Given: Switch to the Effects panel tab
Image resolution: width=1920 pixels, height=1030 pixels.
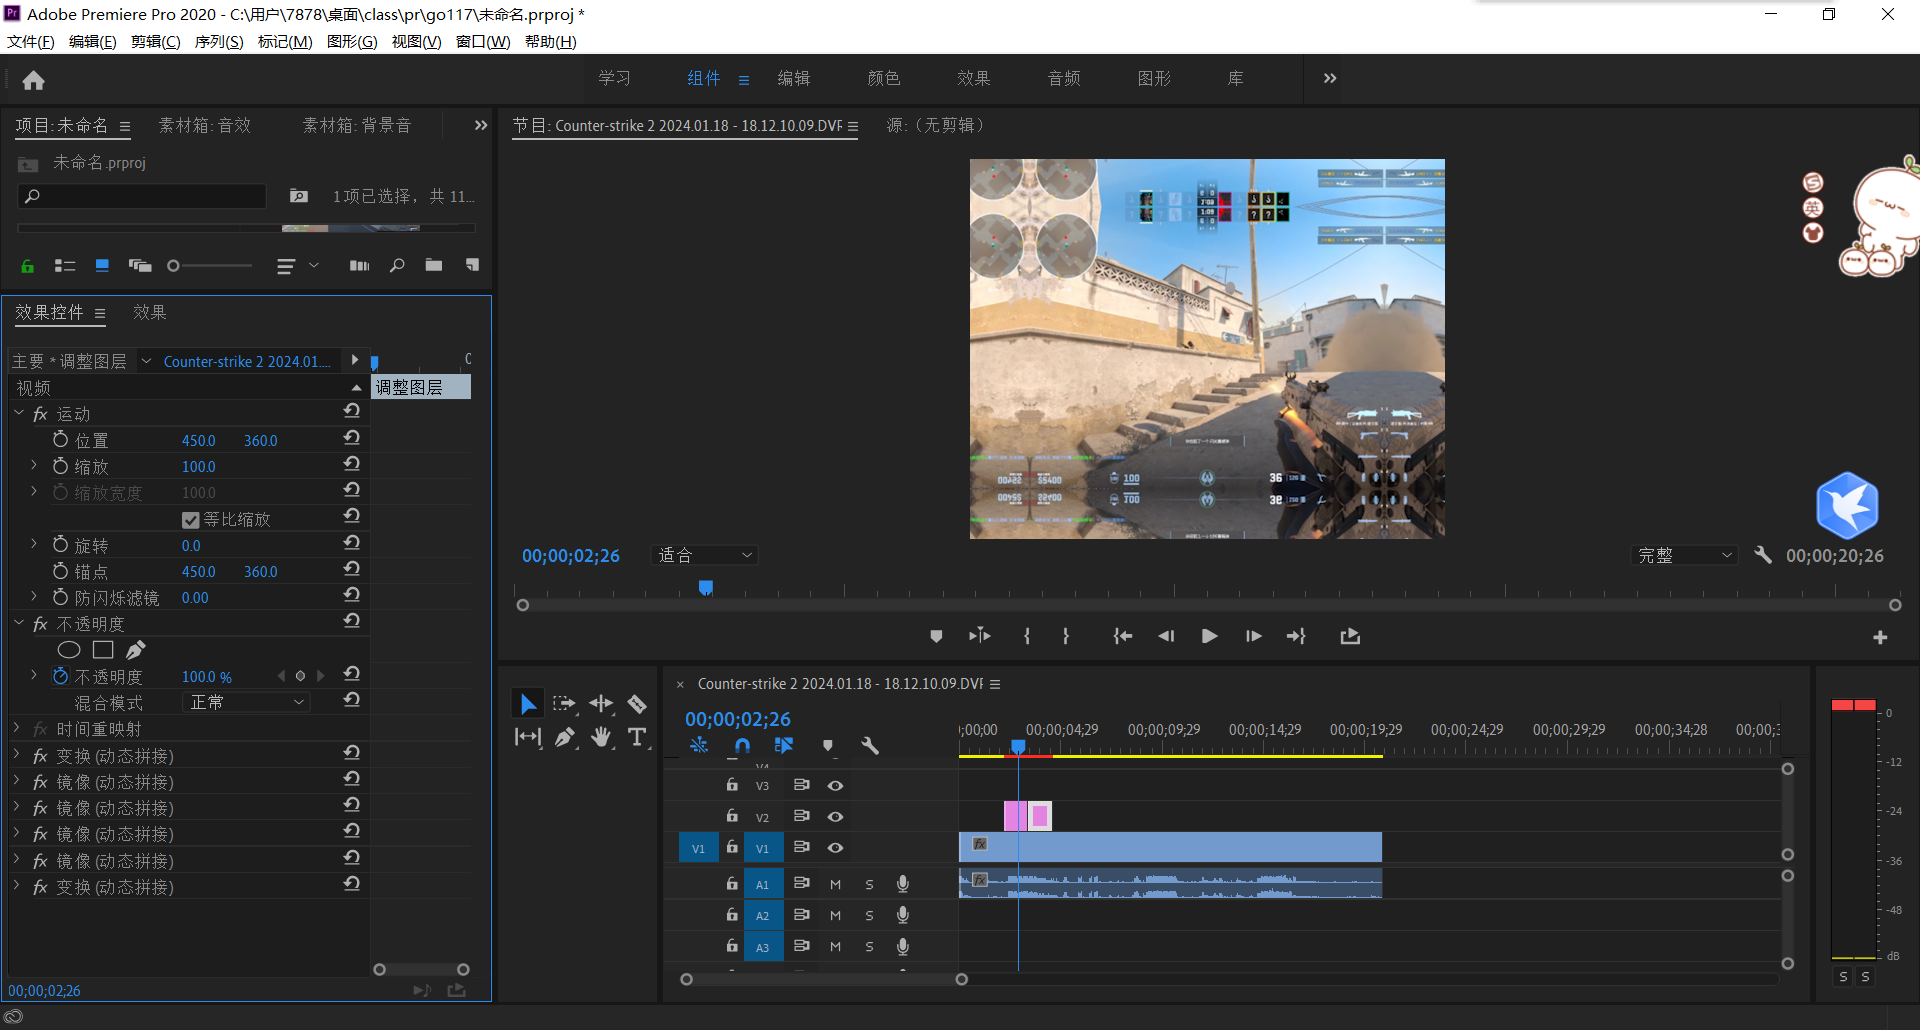Looking at the screenshot, I should tap(150, 312).
